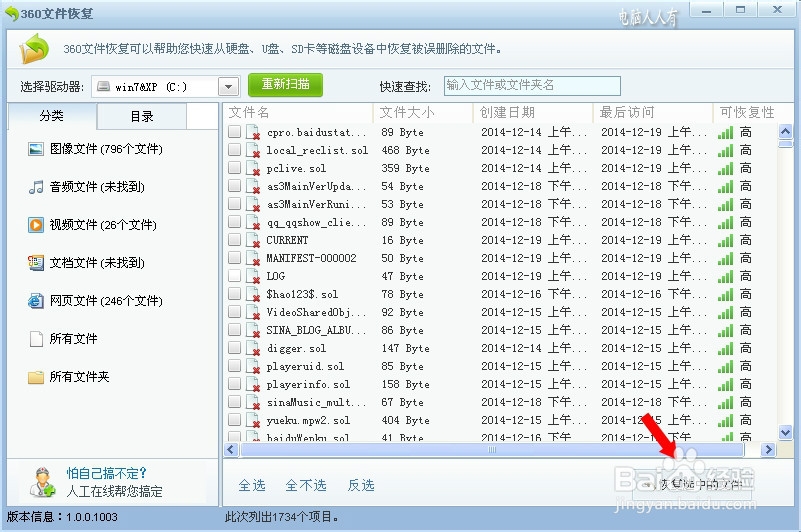Click the 全选 select all link
The height and width of the screenshot is (532, 801).
pyautogui.click(x=252, y=485)
